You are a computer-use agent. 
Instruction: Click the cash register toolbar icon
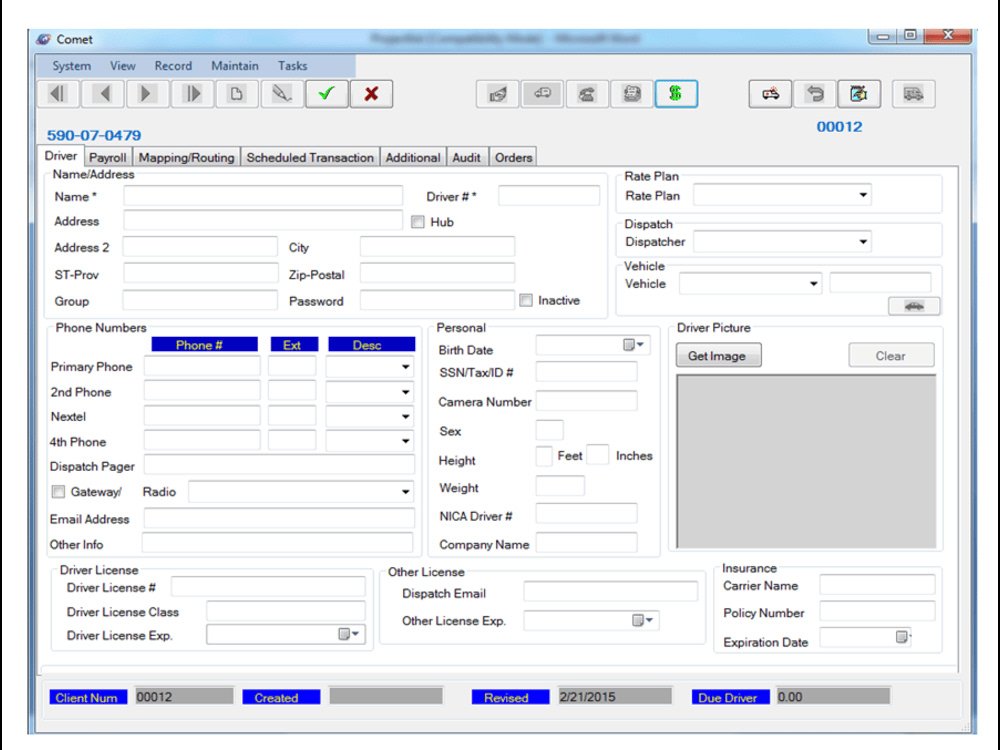tap(631, 94)
